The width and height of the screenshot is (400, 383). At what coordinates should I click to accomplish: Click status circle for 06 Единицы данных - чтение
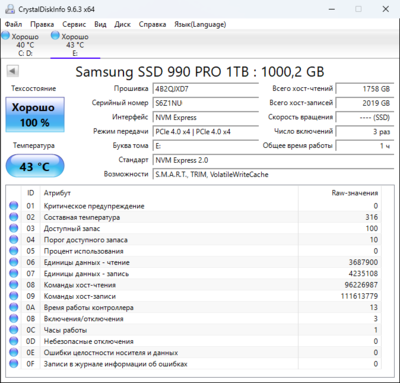(x=14, y=262)
